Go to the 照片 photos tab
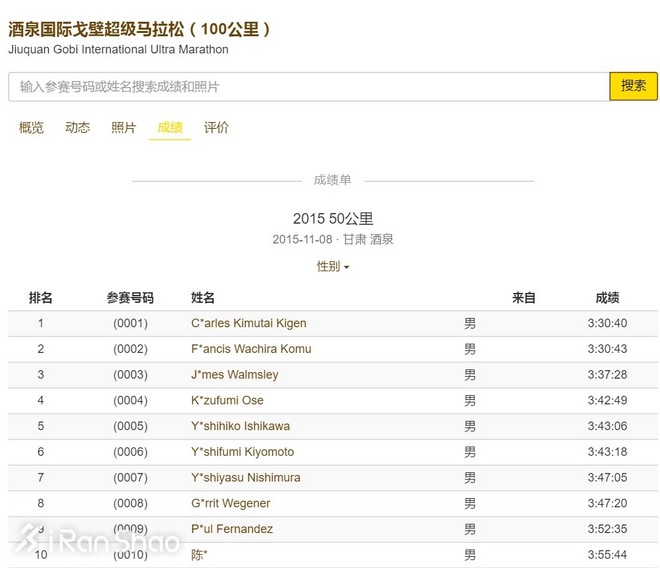This screenshot has height=568, width=660. coord(124,128)
